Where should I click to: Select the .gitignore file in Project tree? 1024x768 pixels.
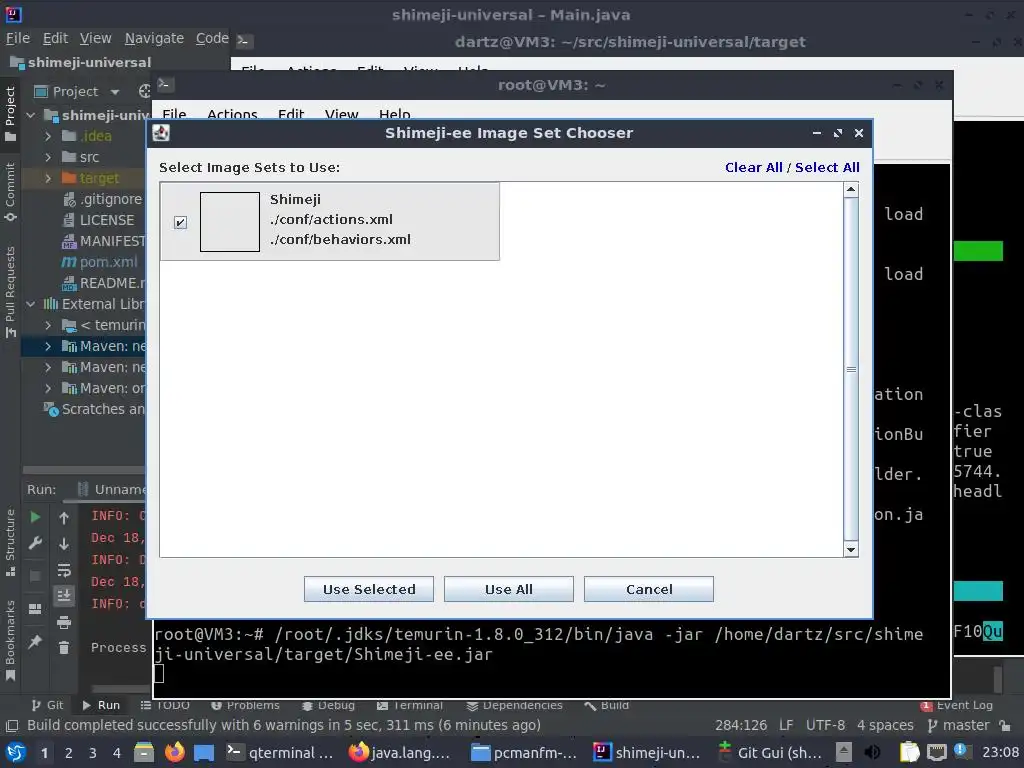pos(102,199)
